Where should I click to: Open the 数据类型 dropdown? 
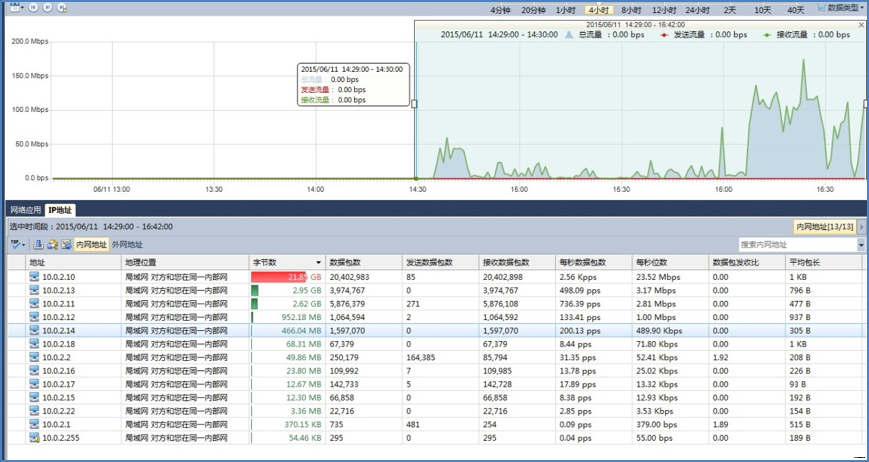(843, 7)
